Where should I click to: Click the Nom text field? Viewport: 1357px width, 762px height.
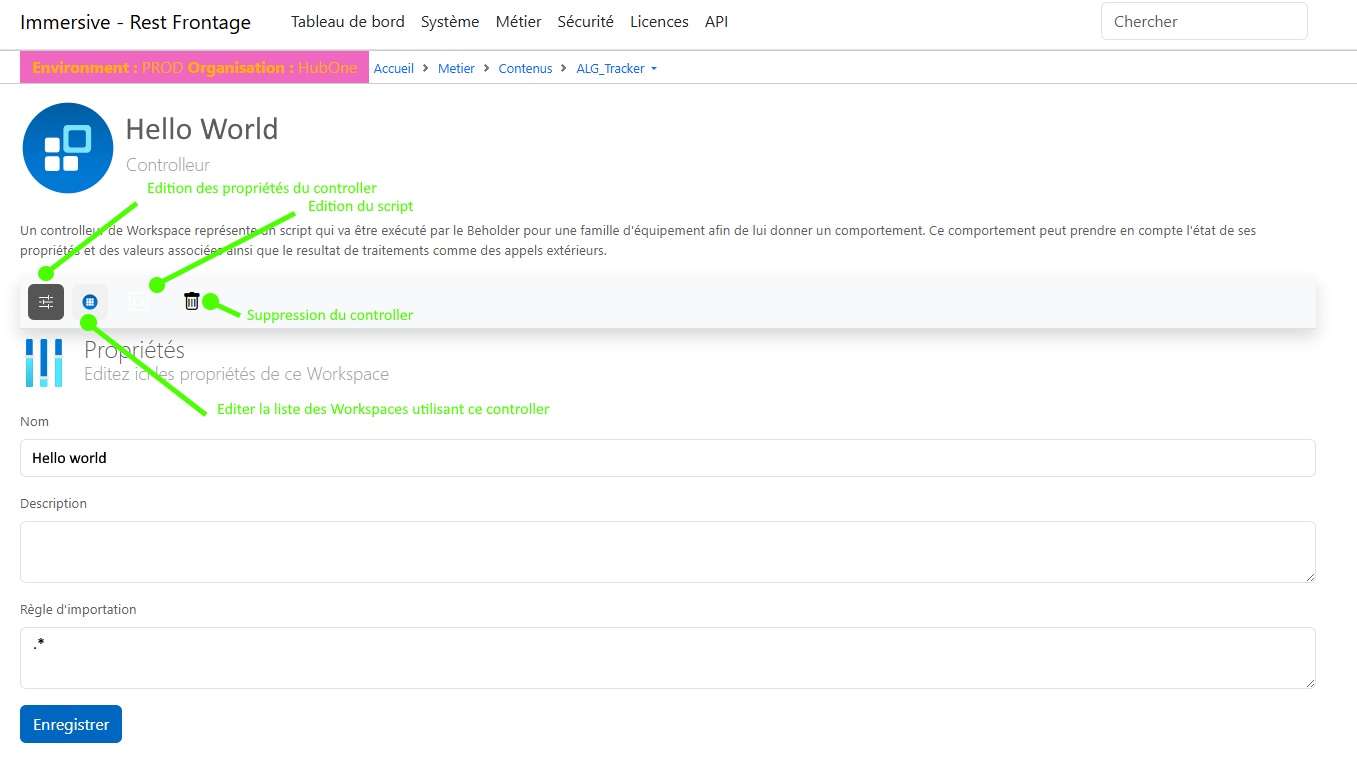[x=668, y=457]
